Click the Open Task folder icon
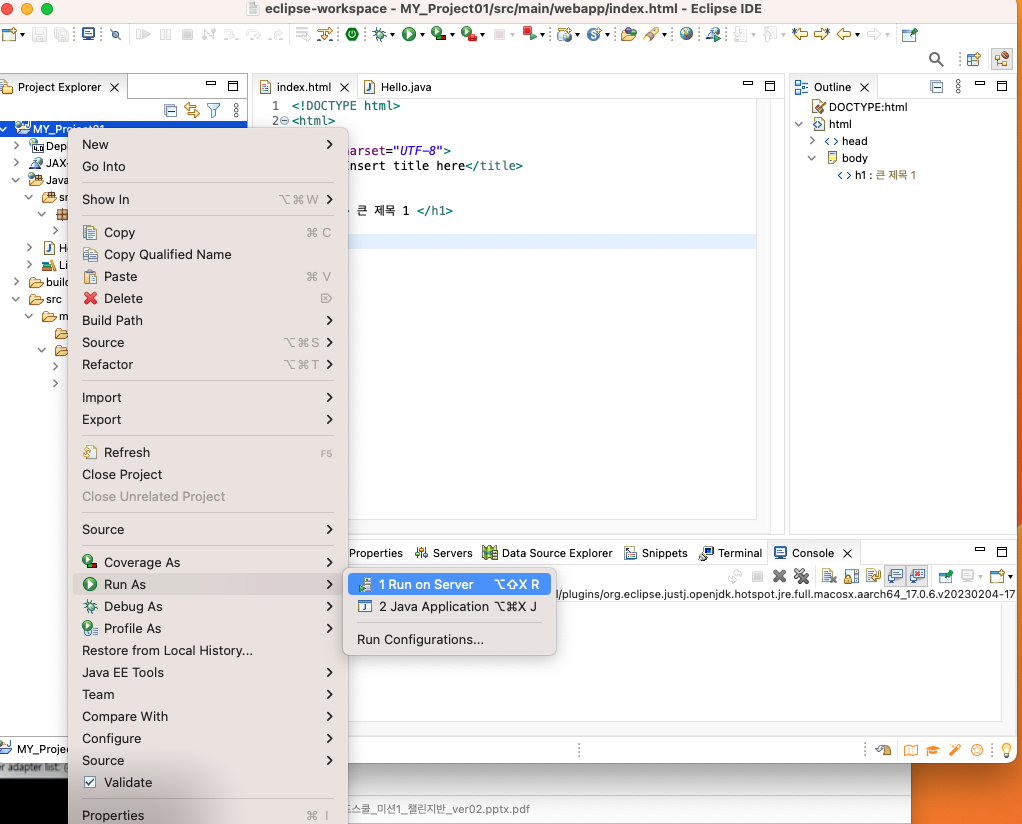Viewport: 1022px width, 824px height. pyautogui.click(x=629, y=35)
